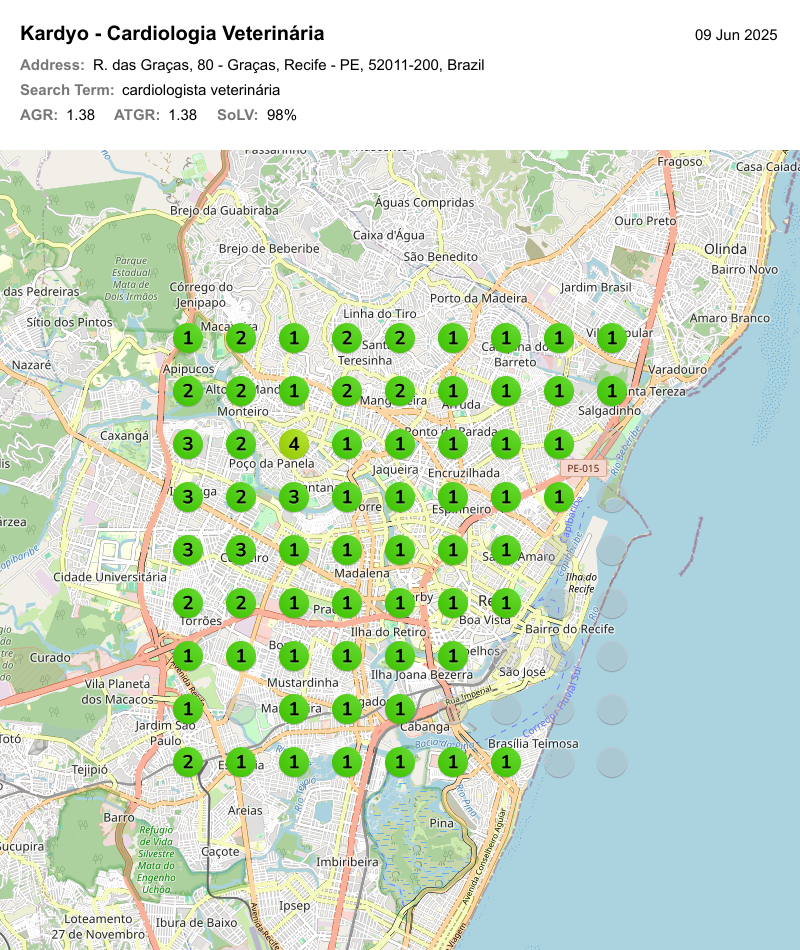The image size is (800, 950).
Task: Select the rank 3 marker beside Caxangá
Action: pos(187,443)
